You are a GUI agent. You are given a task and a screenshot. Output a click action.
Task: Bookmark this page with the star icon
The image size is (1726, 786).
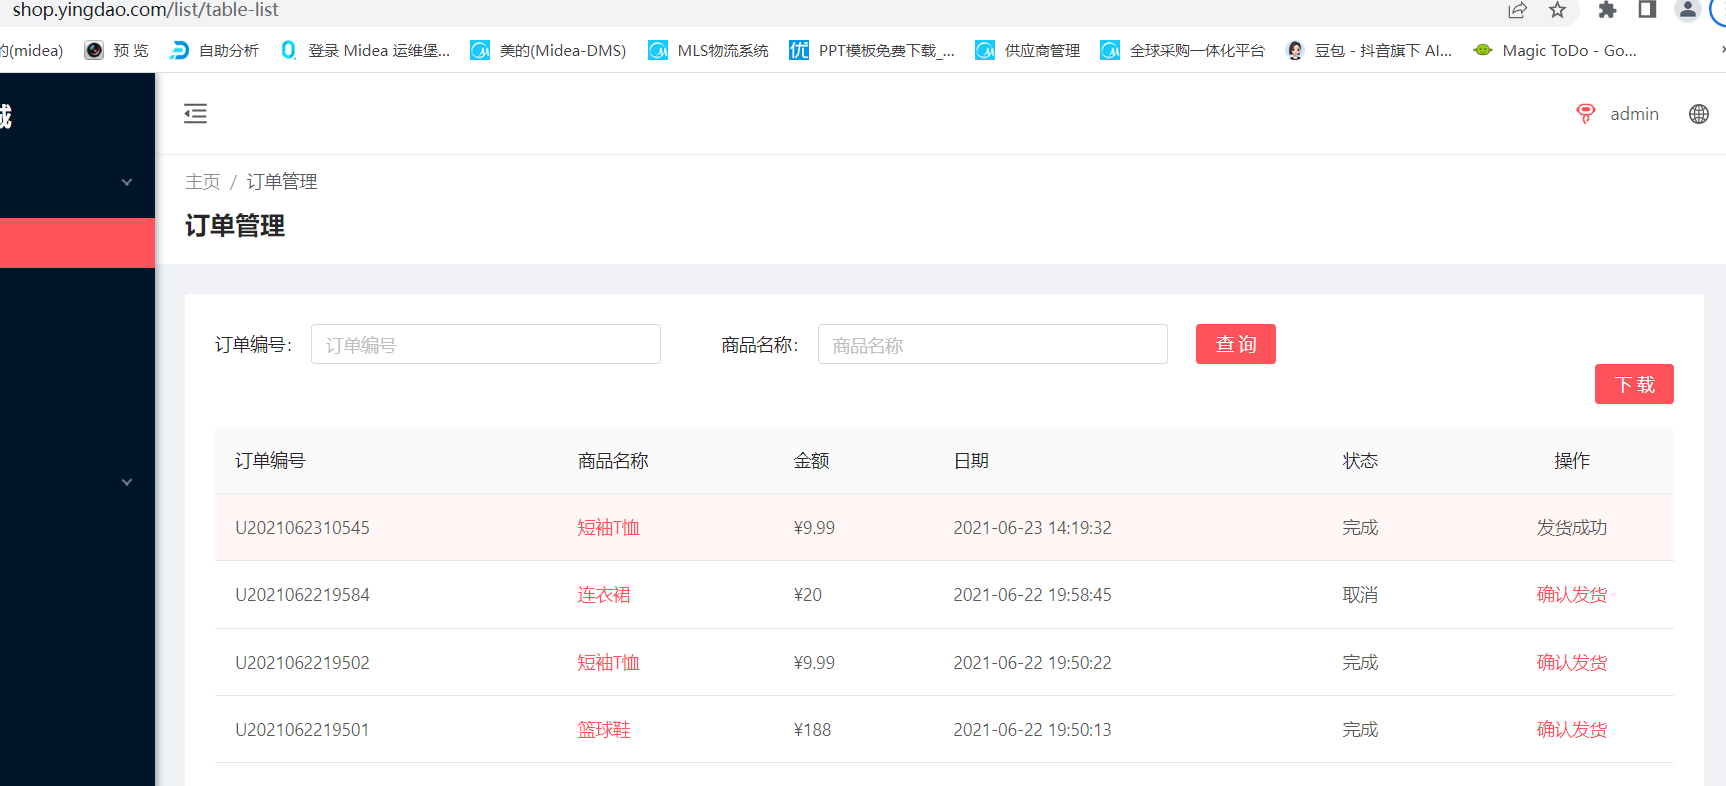(1557, 10)
